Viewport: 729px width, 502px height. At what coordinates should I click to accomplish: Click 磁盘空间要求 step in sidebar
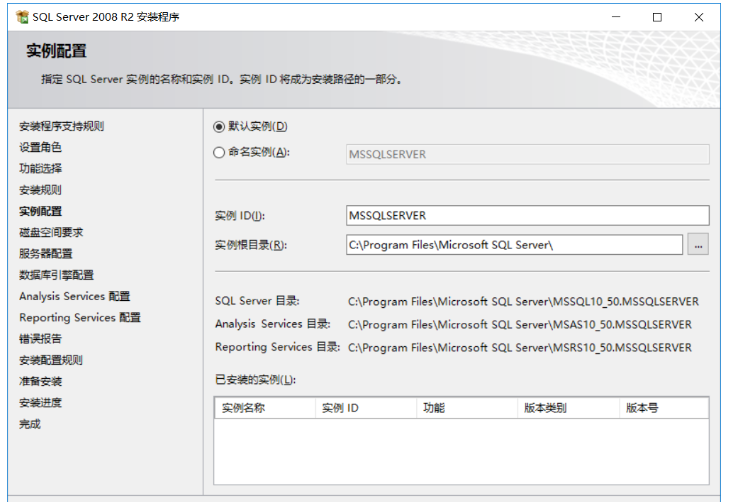[51, 232]
